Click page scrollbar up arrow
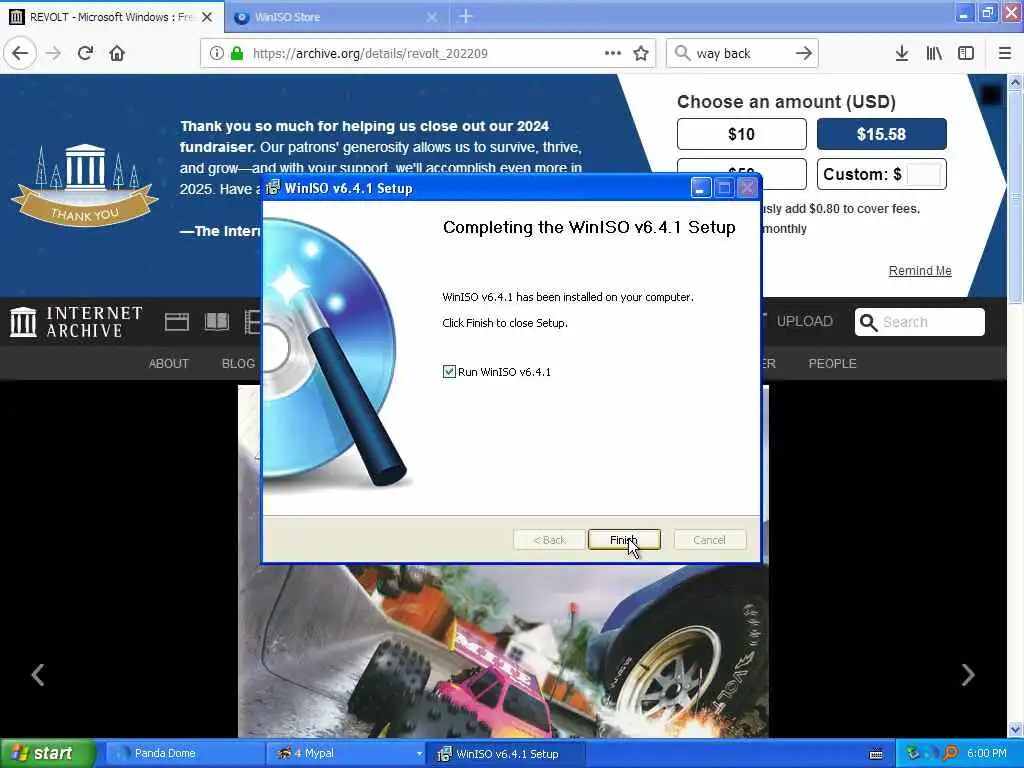Screen dimensions: 1024x768 tap(1015, 82)
